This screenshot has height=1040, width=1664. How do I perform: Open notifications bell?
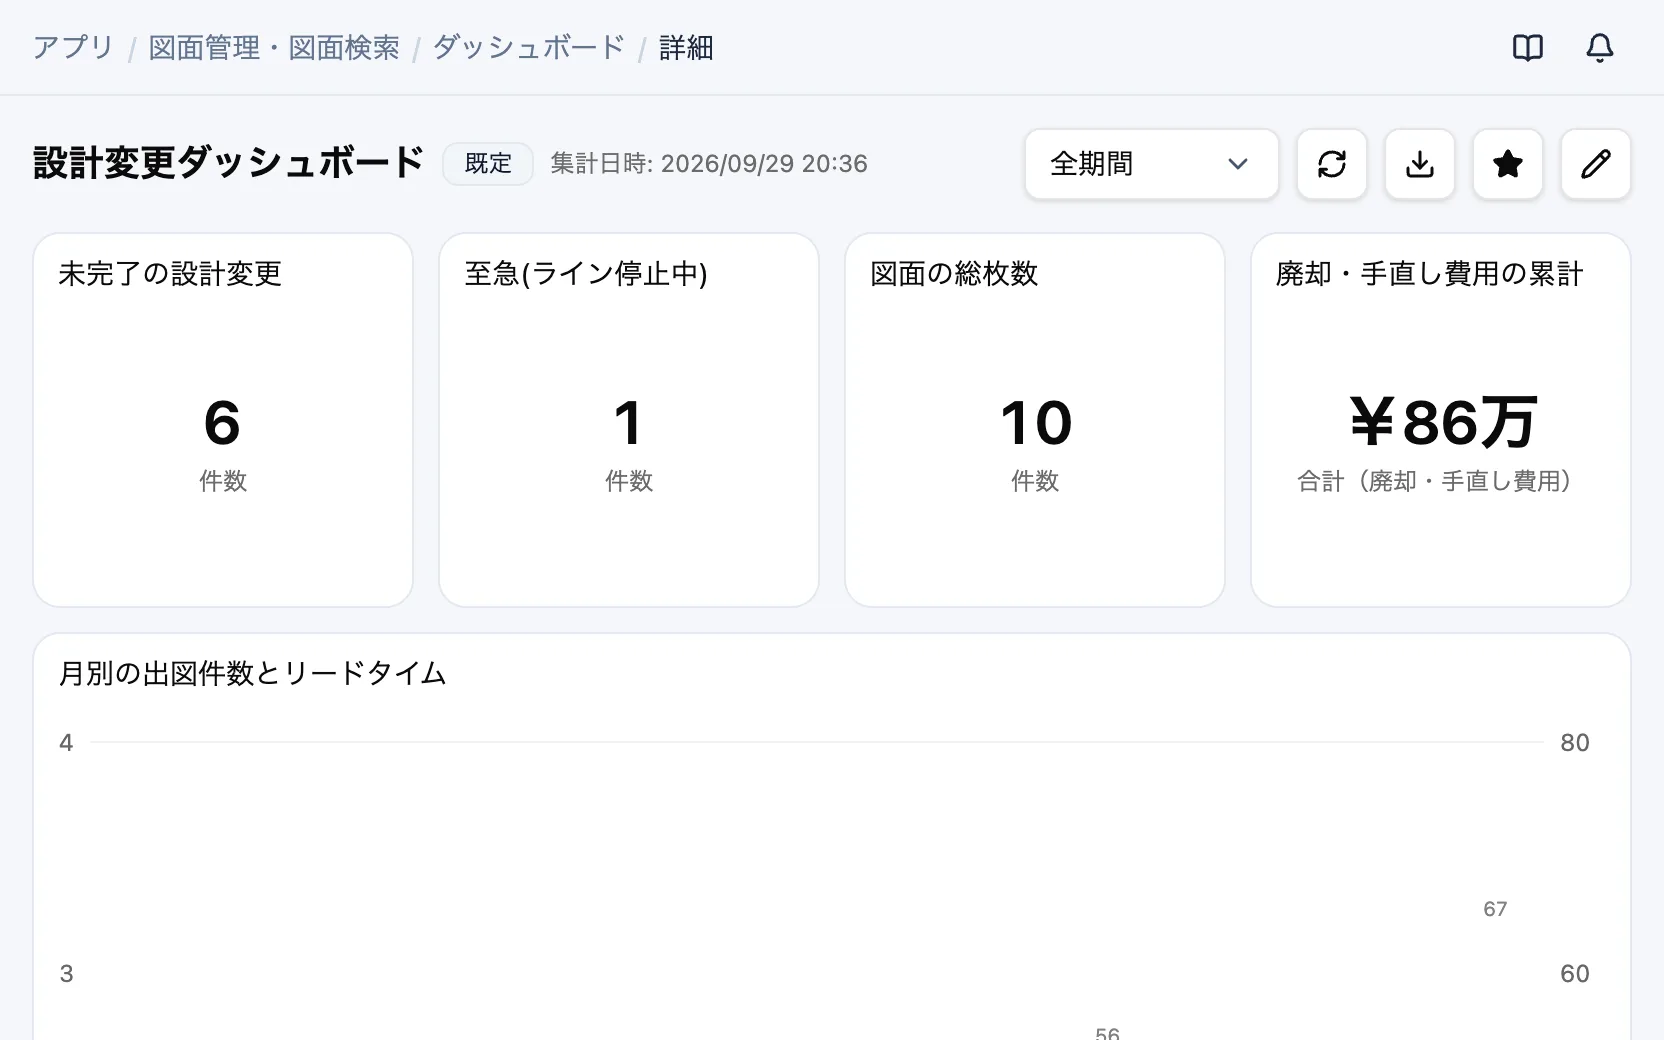[x=1599, y=47]
